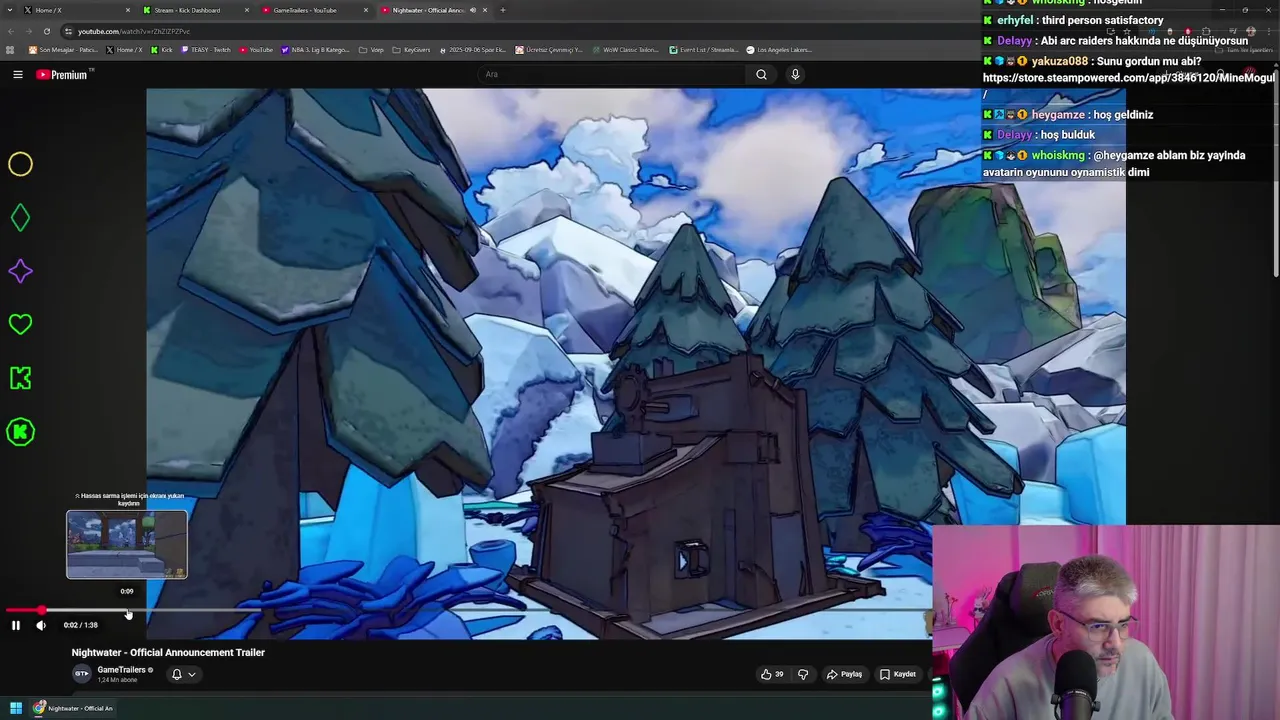Open a new browser tab
Viewport: 1280px width, 720px height.
[x=502, y=10]
